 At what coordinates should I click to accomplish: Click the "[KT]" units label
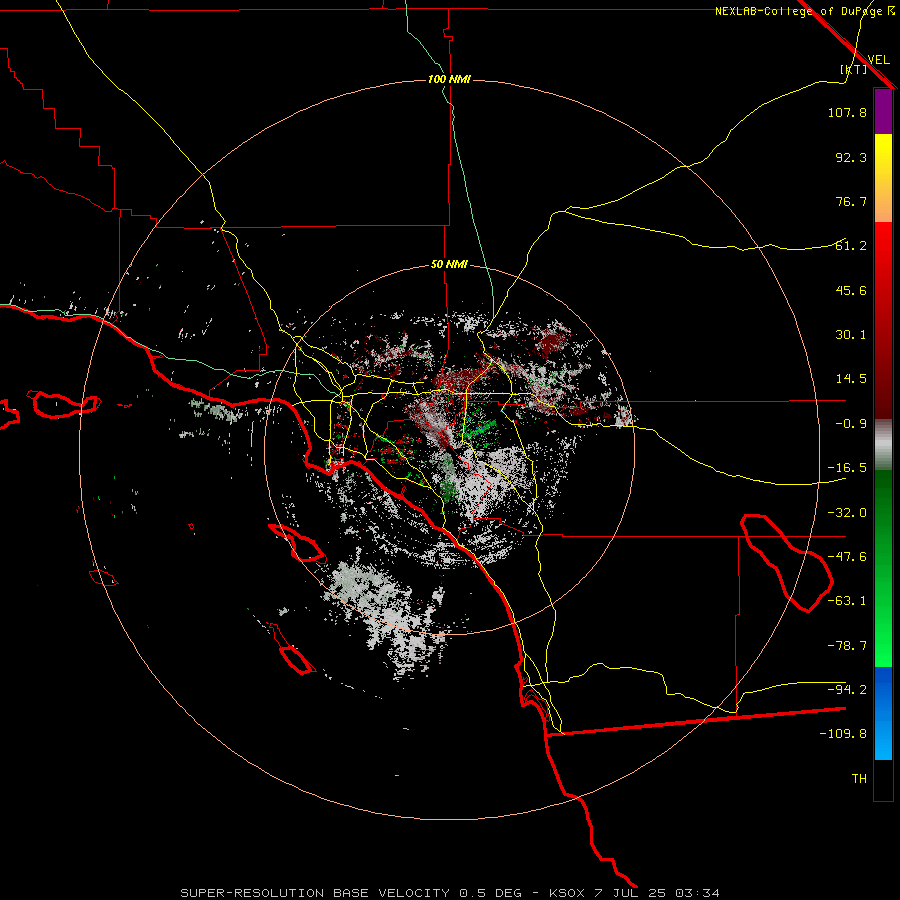pyautogui.click(x=854, y=69)
